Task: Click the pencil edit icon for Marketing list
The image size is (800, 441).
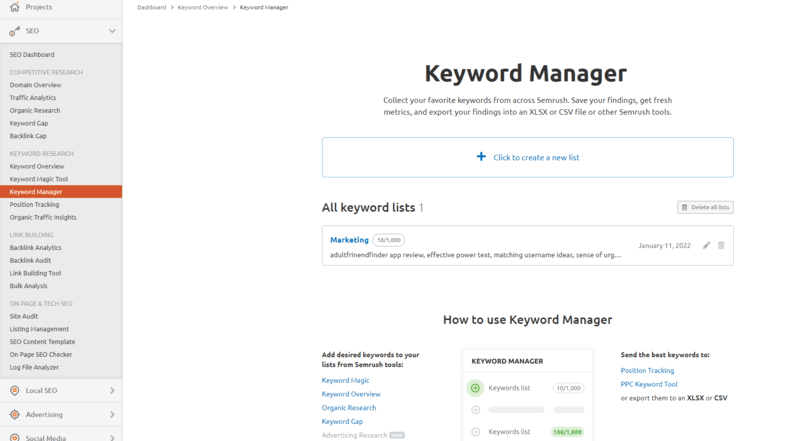Action: 707,246
